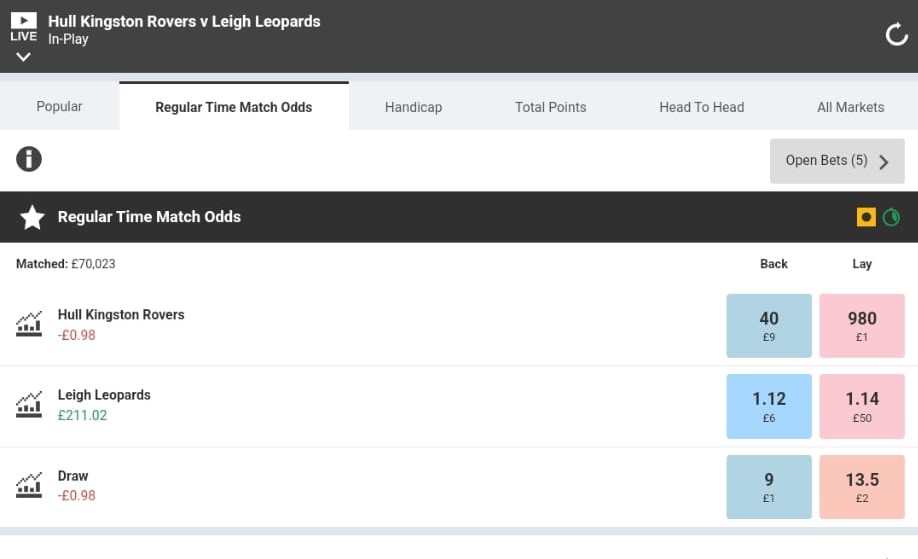
Task: Click the refresh icon in header
Action: tap(896, 36)
